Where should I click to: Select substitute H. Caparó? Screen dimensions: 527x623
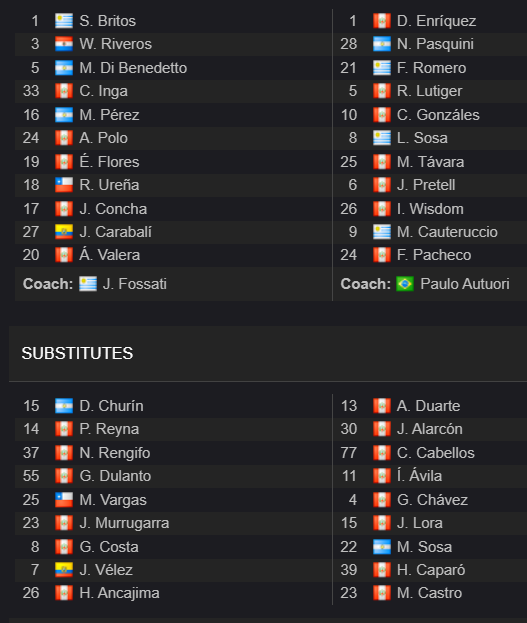coord(431,570)
